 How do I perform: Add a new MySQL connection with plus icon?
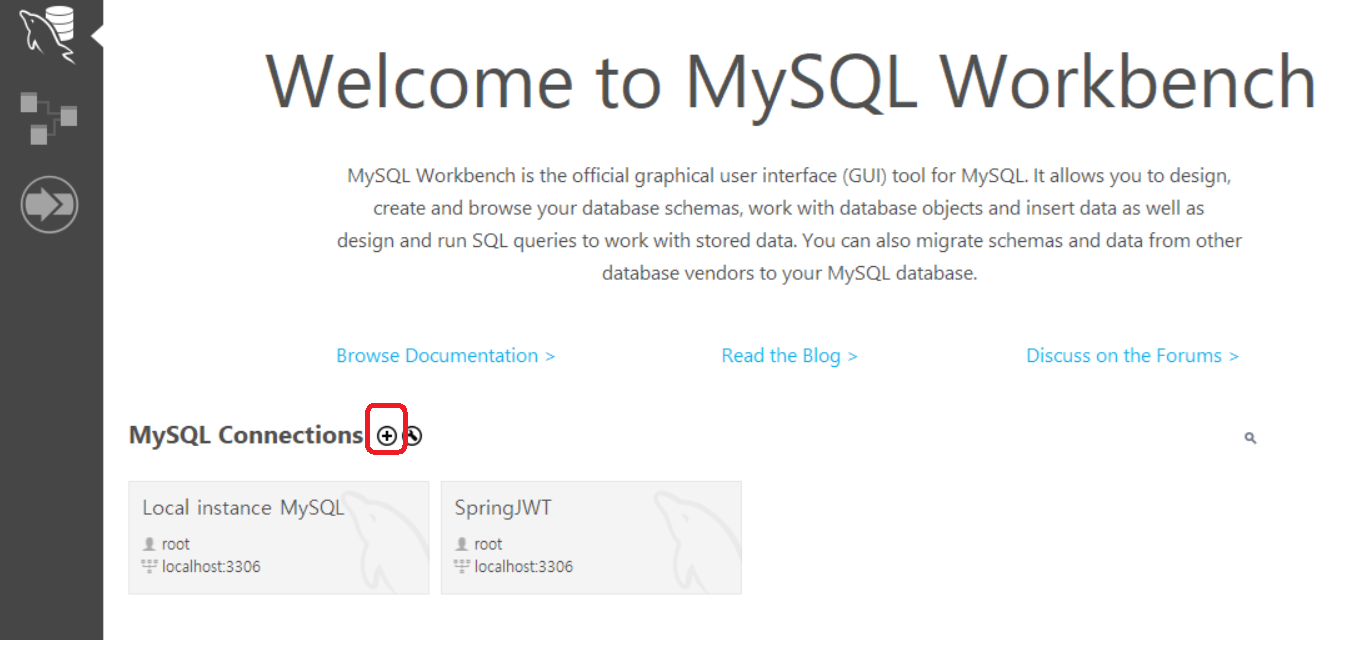[386, 435]
